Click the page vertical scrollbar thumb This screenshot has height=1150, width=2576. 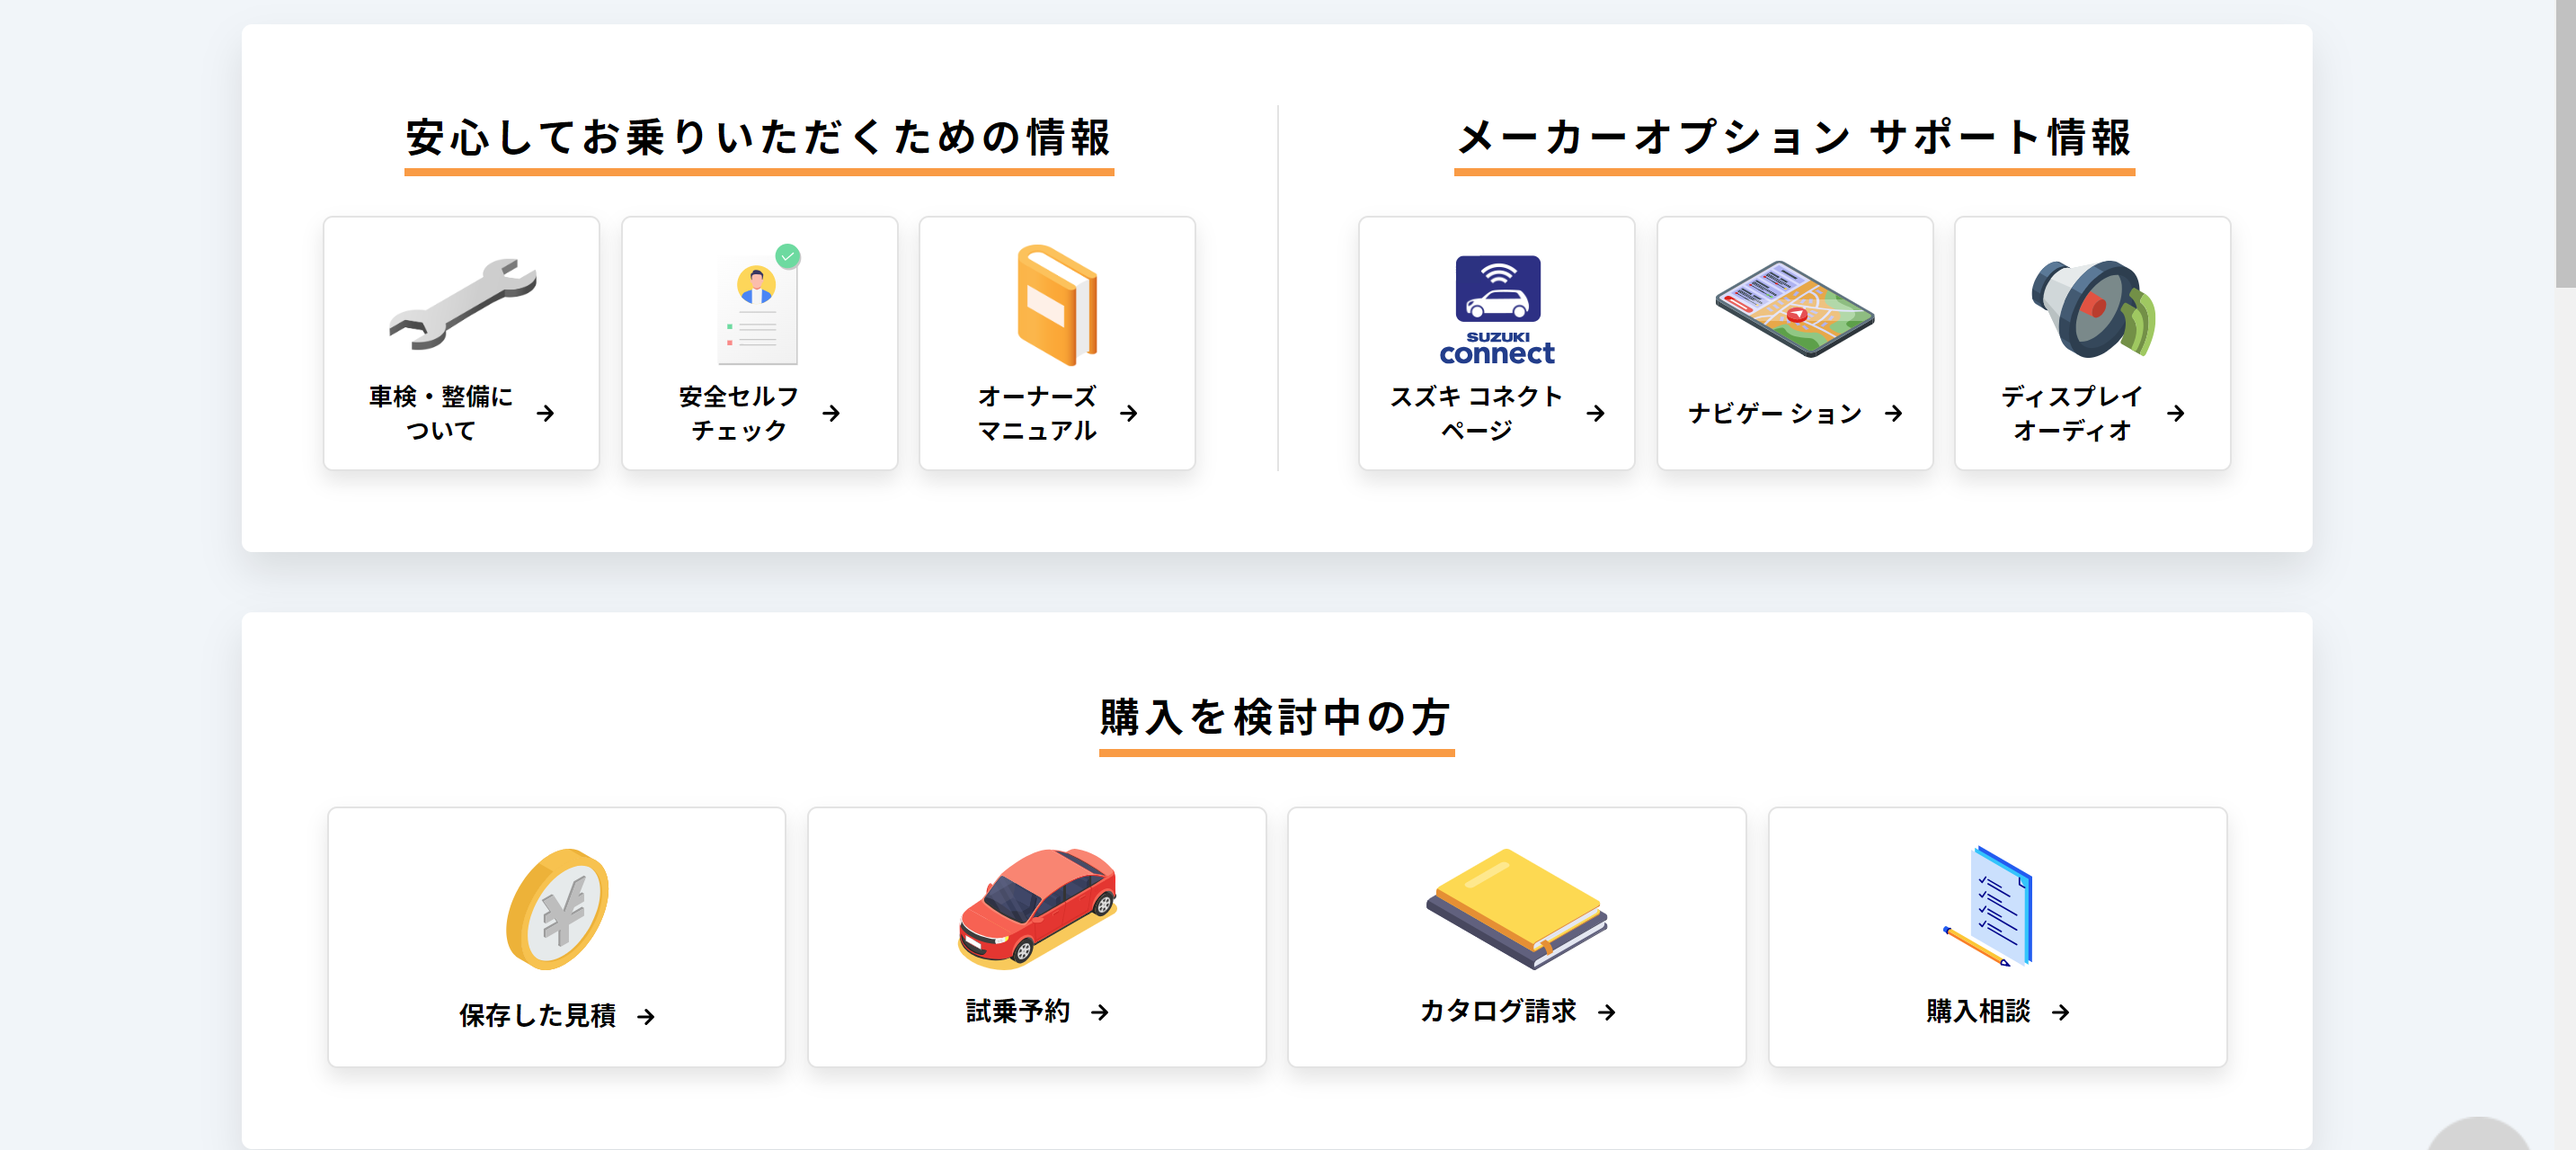point(2565,143)
